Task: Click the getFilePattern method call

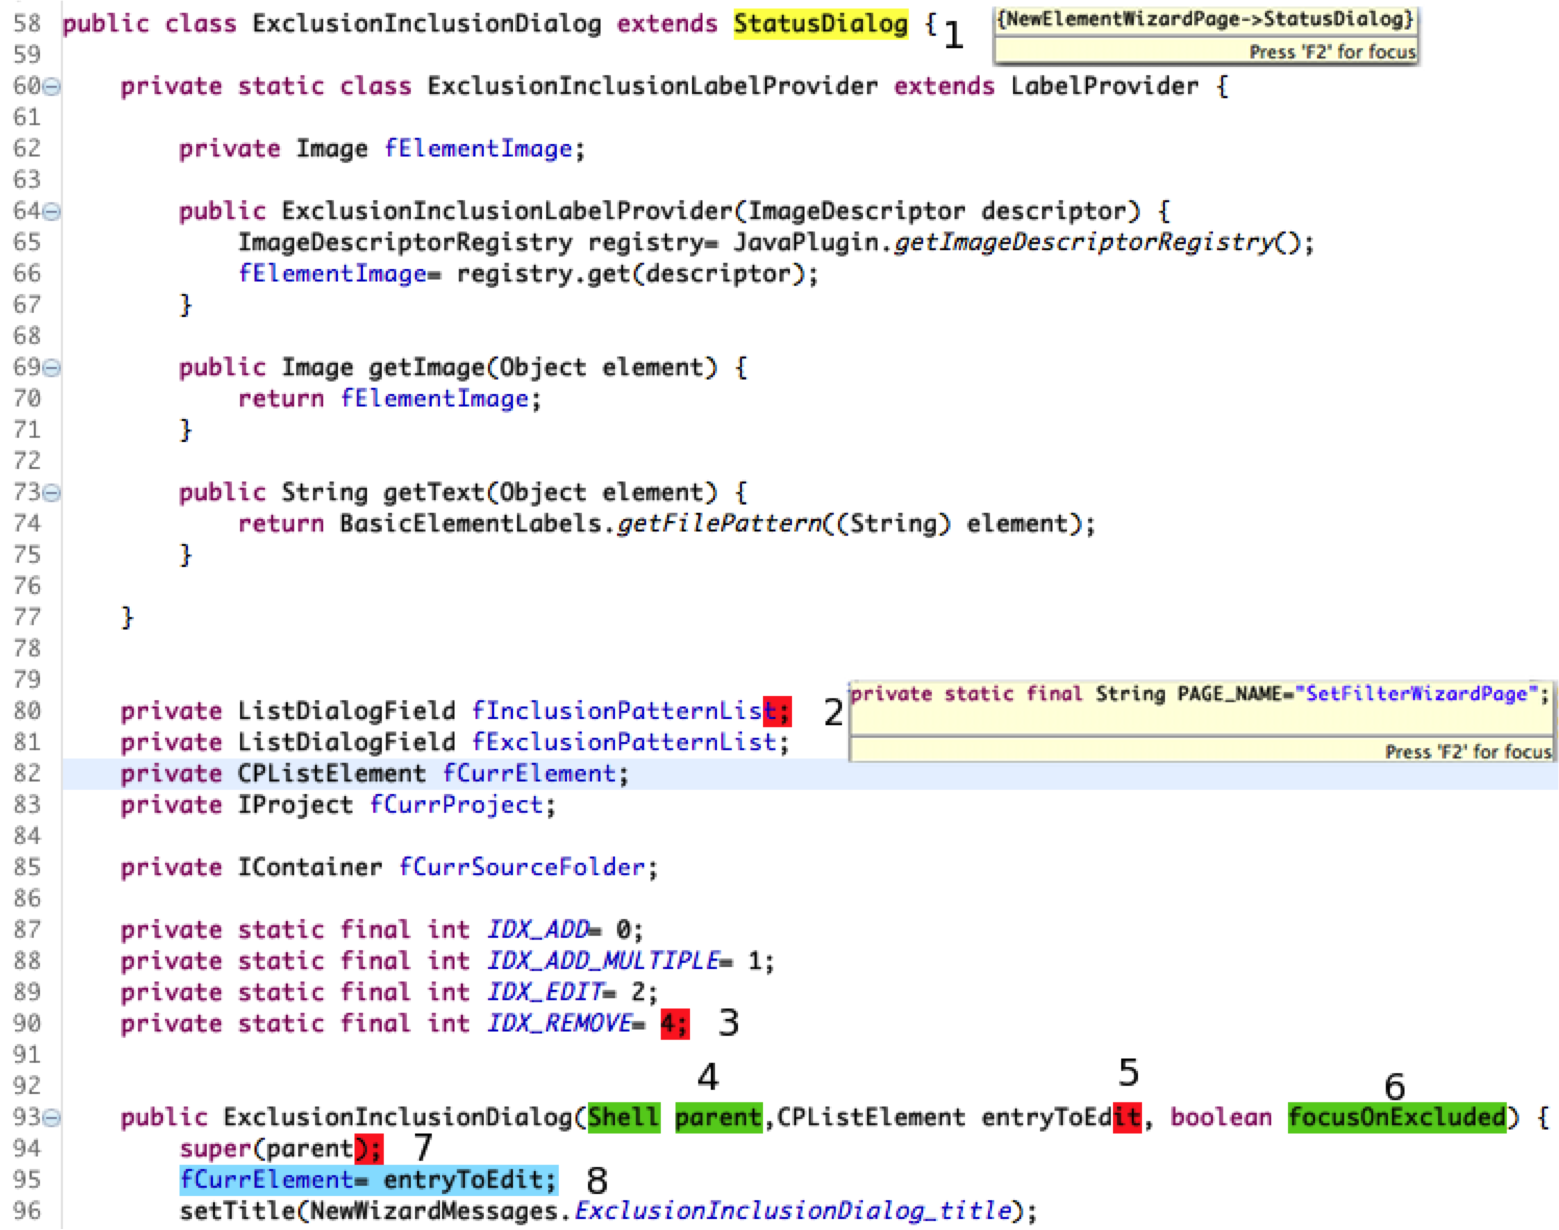Action: 718,524
